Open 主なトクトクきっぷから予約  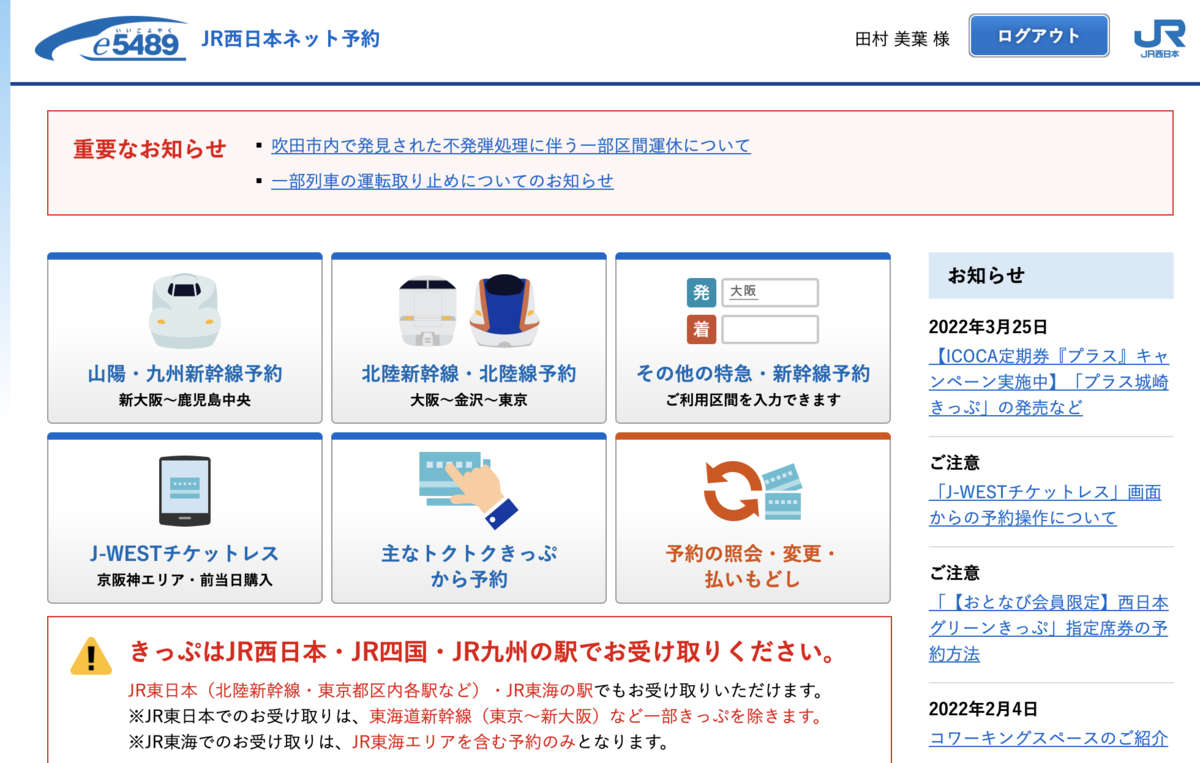pyautogui.click(x=469, y=518)
